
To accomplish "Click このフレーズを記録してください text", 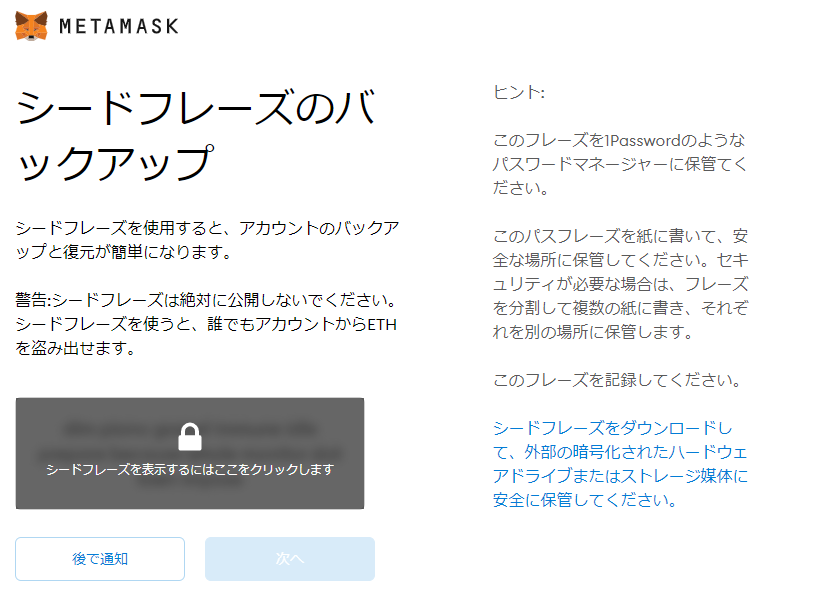I will pos(617,380).
